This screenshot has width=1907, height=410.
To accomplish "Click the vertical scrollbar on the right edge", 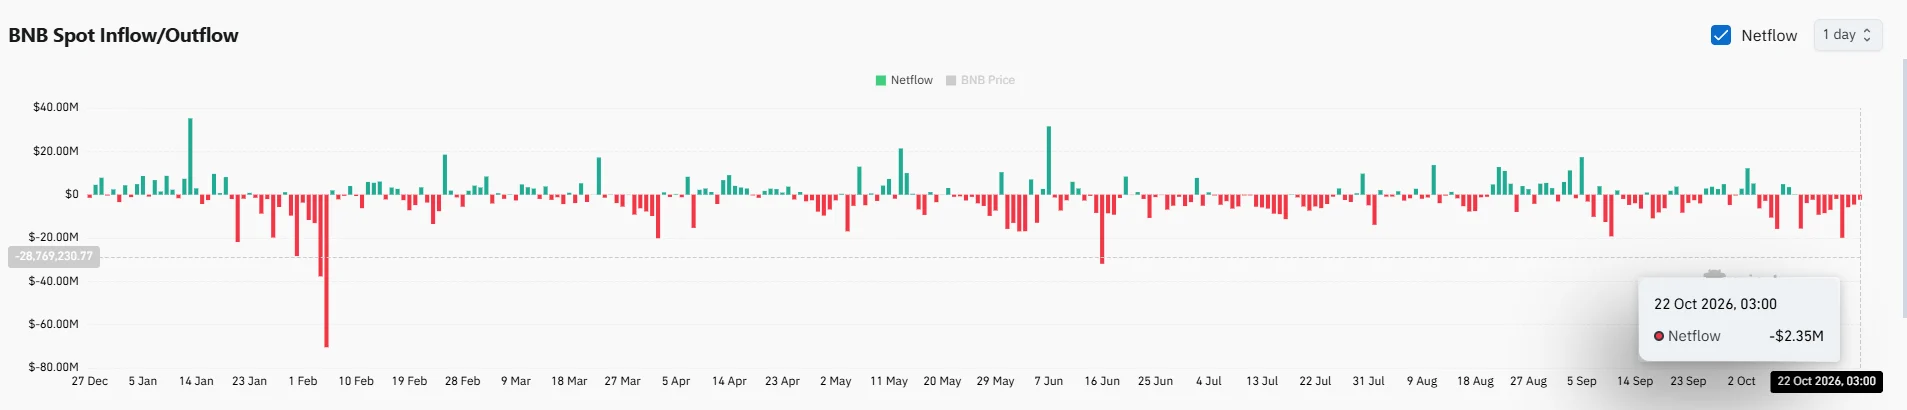I will coord(1904,188).
